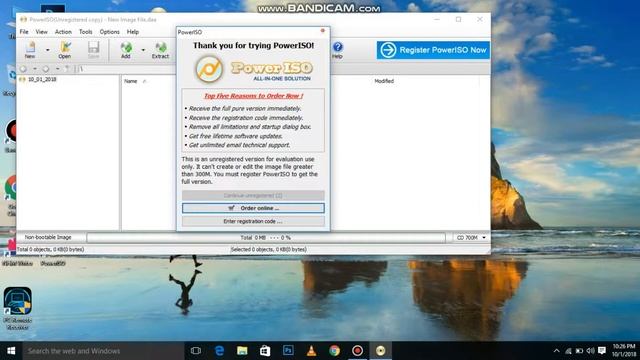Click the Bandicam recorder taskbar icon
This screenshot has width=640, height=360.
pyautogui.click(x=357, y=351)
